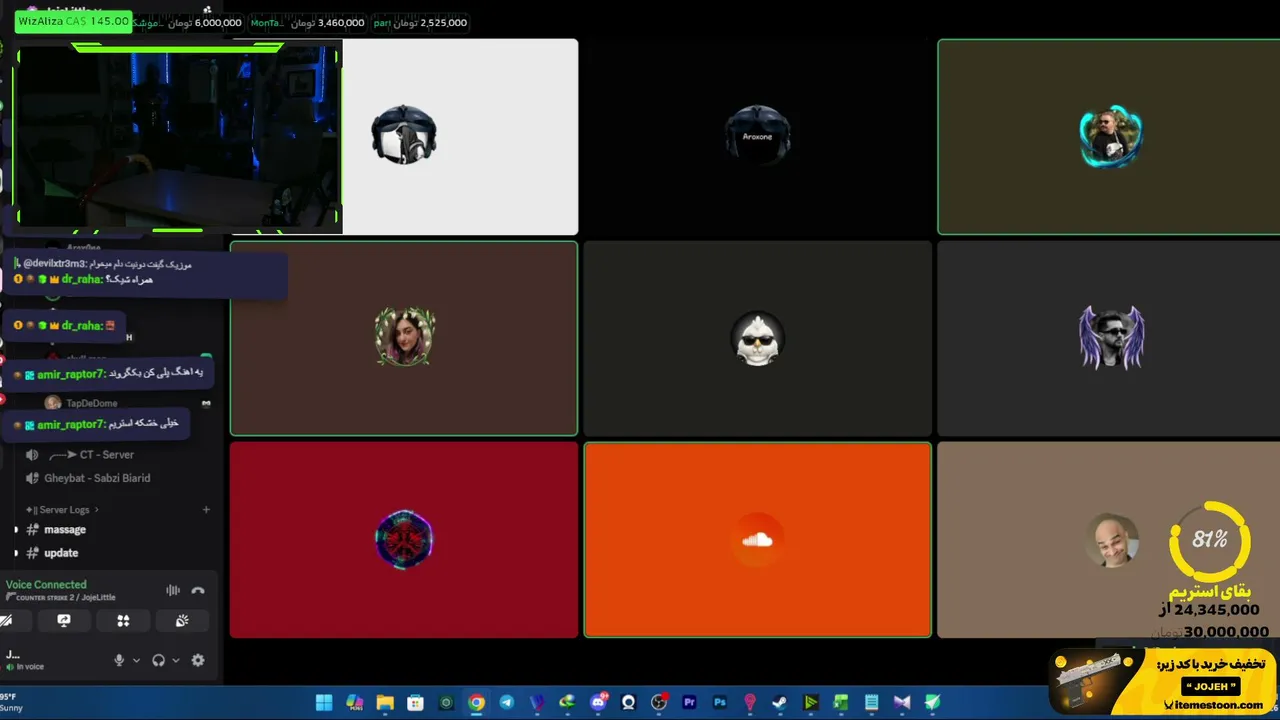Image resolution: width=1280 pixels, height=720 pixels.
Task: Open Excel from the taskbar
Action: click(841, 702)
